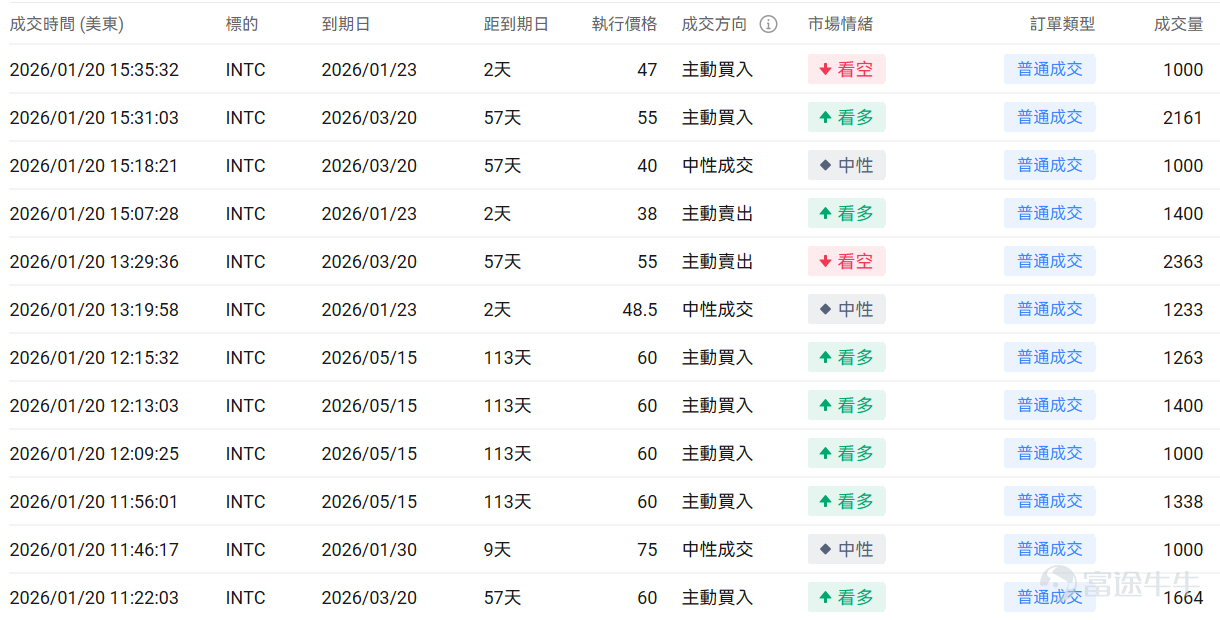Click 普通成交 badge in the 15:18:21 row
Image resolution: width=1220 pixels, height=620 pixels.
click(1050, 165)
